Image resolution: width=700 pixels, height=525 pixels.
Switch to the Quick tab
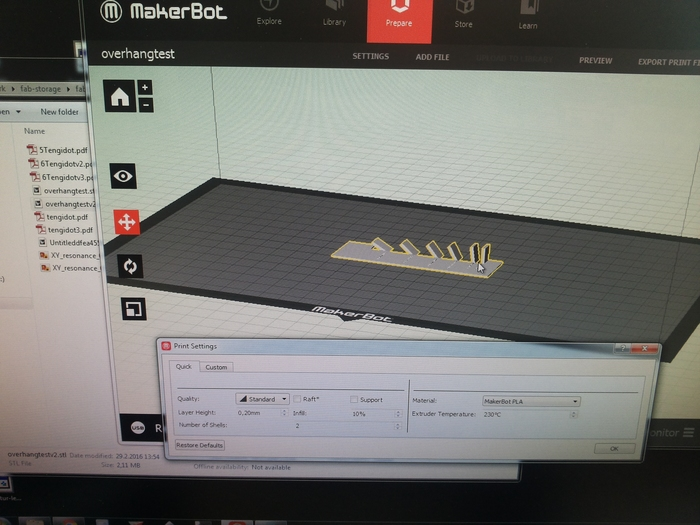pyautogui.click(x=183, y=366)
